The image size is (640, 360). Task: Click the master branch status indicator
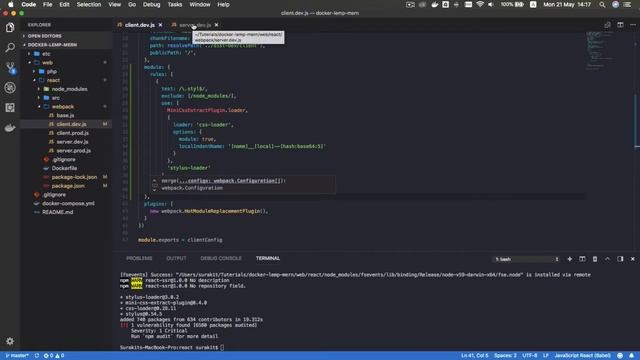point(17,356)
